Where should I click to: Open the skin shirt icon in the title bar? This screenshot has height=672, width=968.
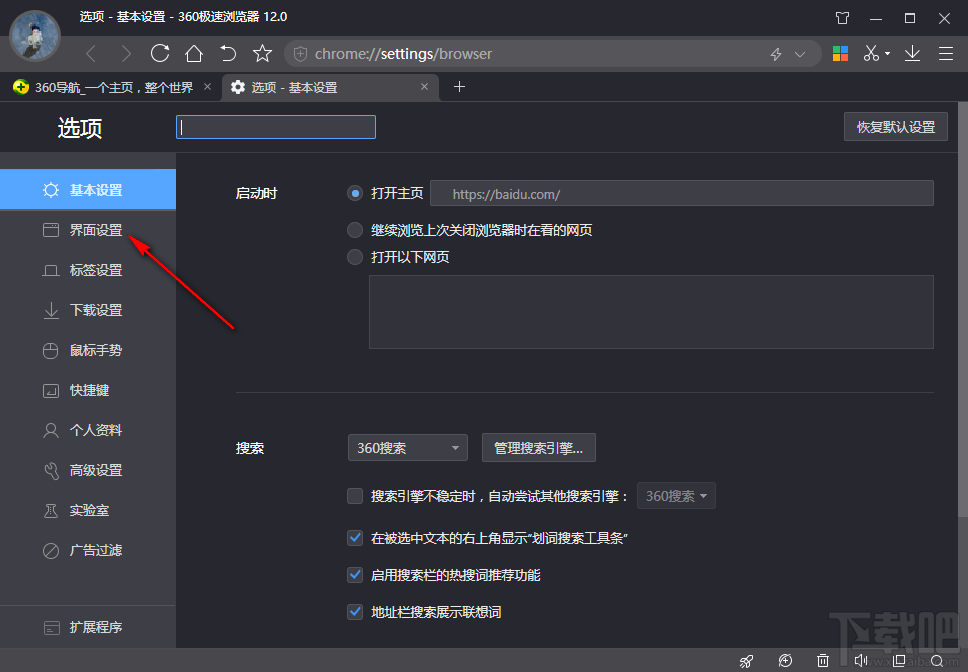(x=843, y=18)
